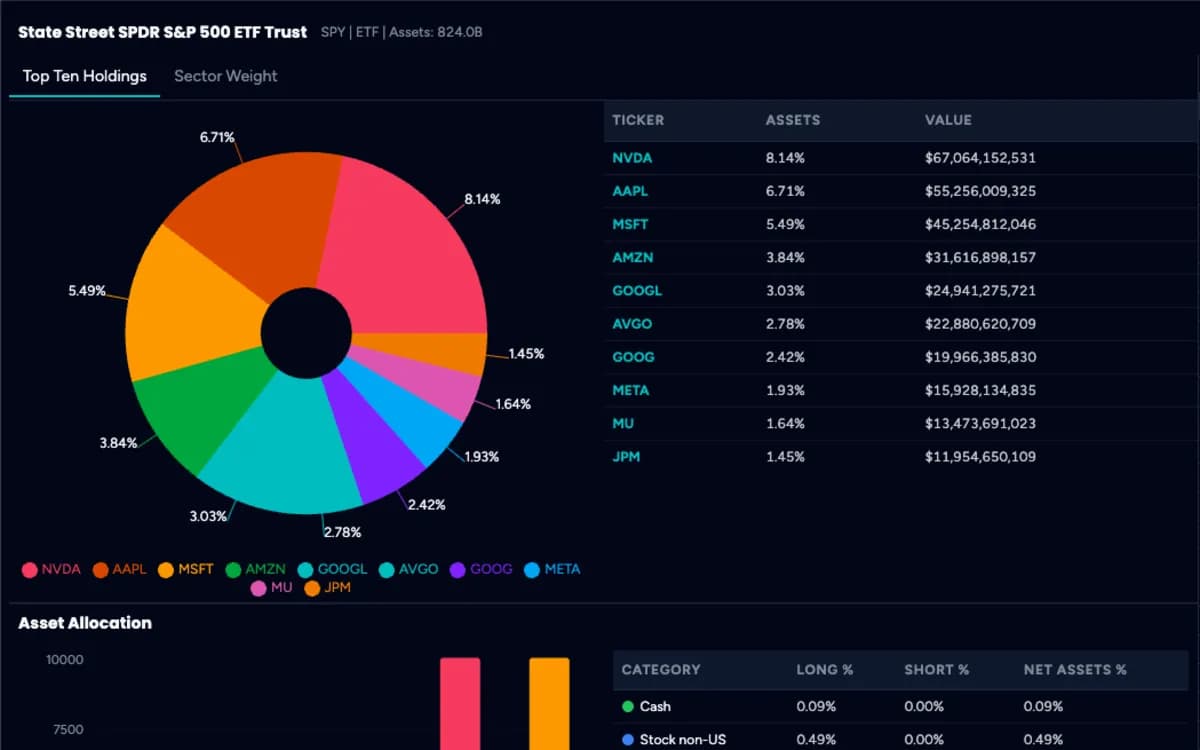Click the orange bar in allocation chart

point(549,703)
